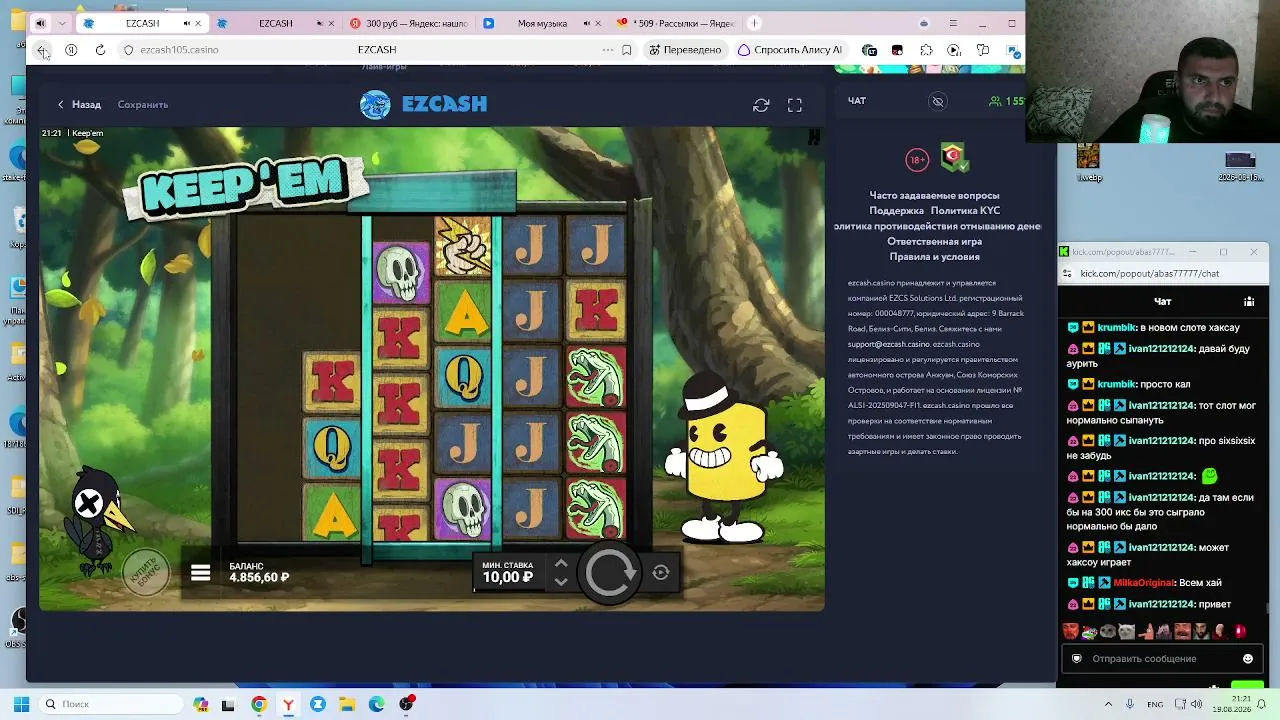Expand the tab list dropdown arrow
1280x720 pixels.
62,23
